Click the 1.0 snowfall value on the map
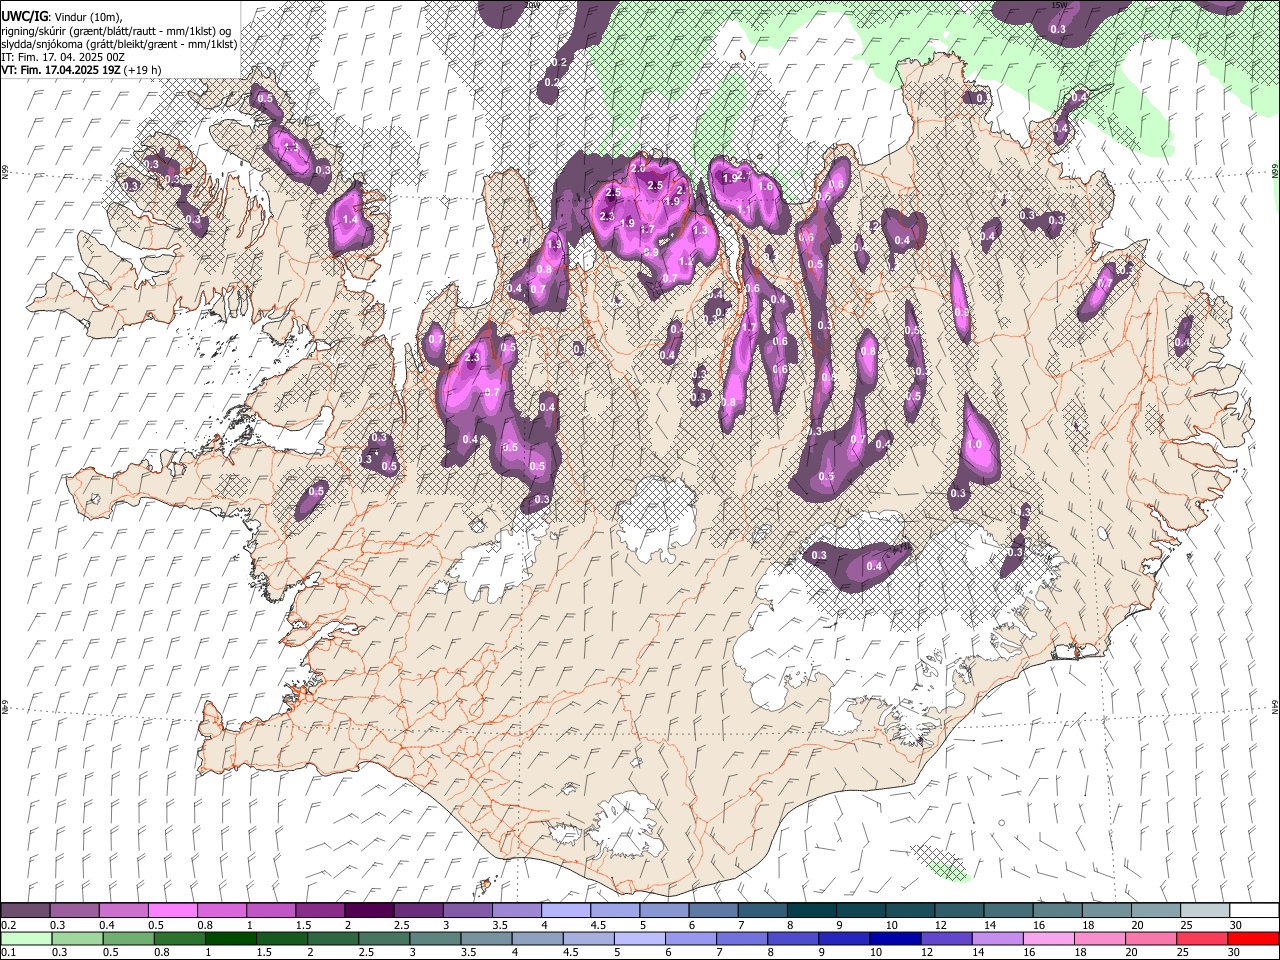 [975, 445]
